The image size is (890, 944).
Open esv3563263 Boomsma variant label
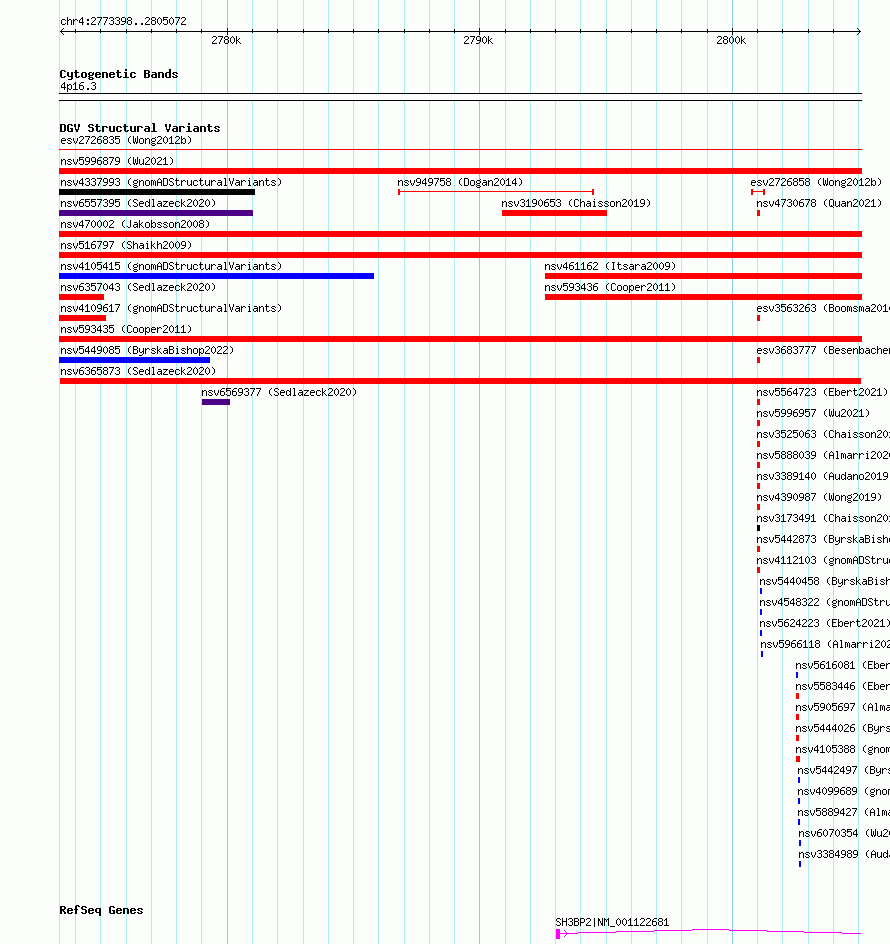pos(823,309)
